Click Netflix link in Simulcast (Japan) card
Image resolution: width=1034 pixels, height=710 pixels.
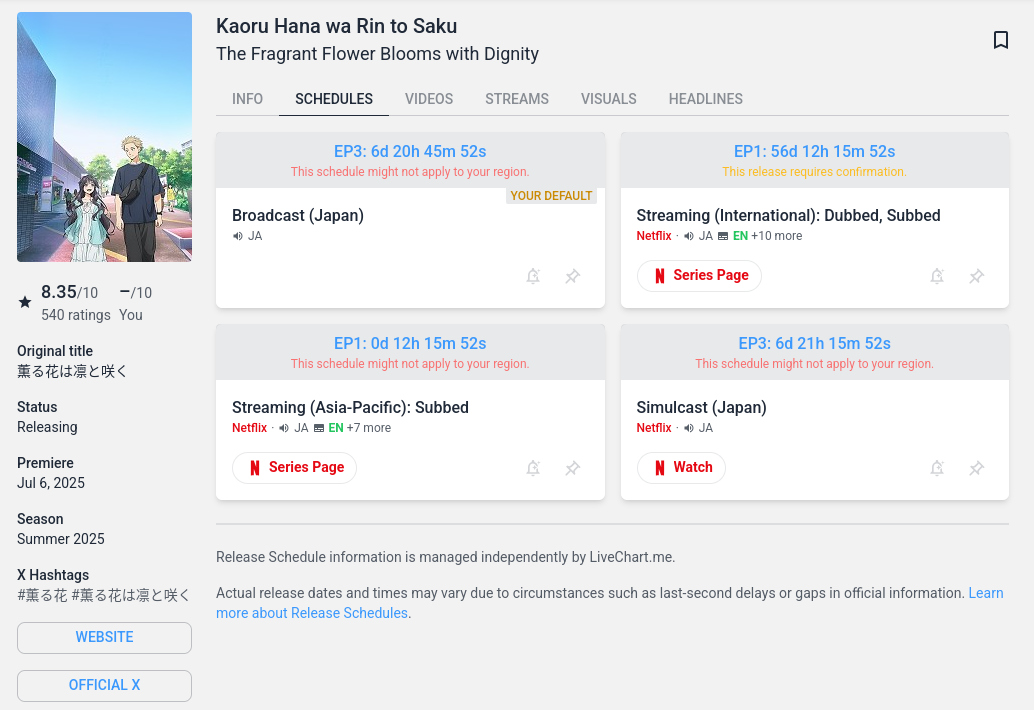coord(654,428)
